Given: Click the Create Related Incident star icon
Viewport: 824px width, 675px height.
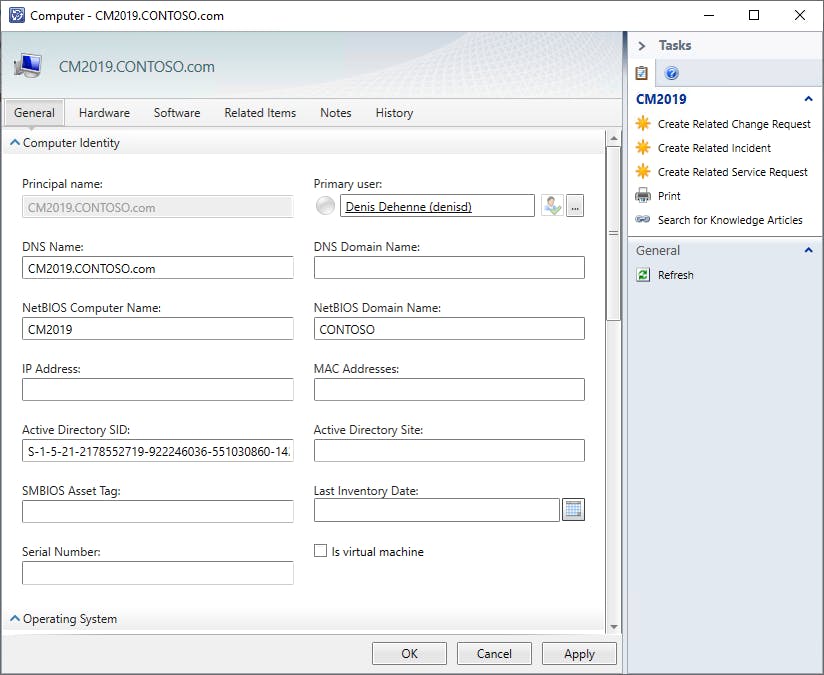Looking at the screenshot, I should coord(643,148).
